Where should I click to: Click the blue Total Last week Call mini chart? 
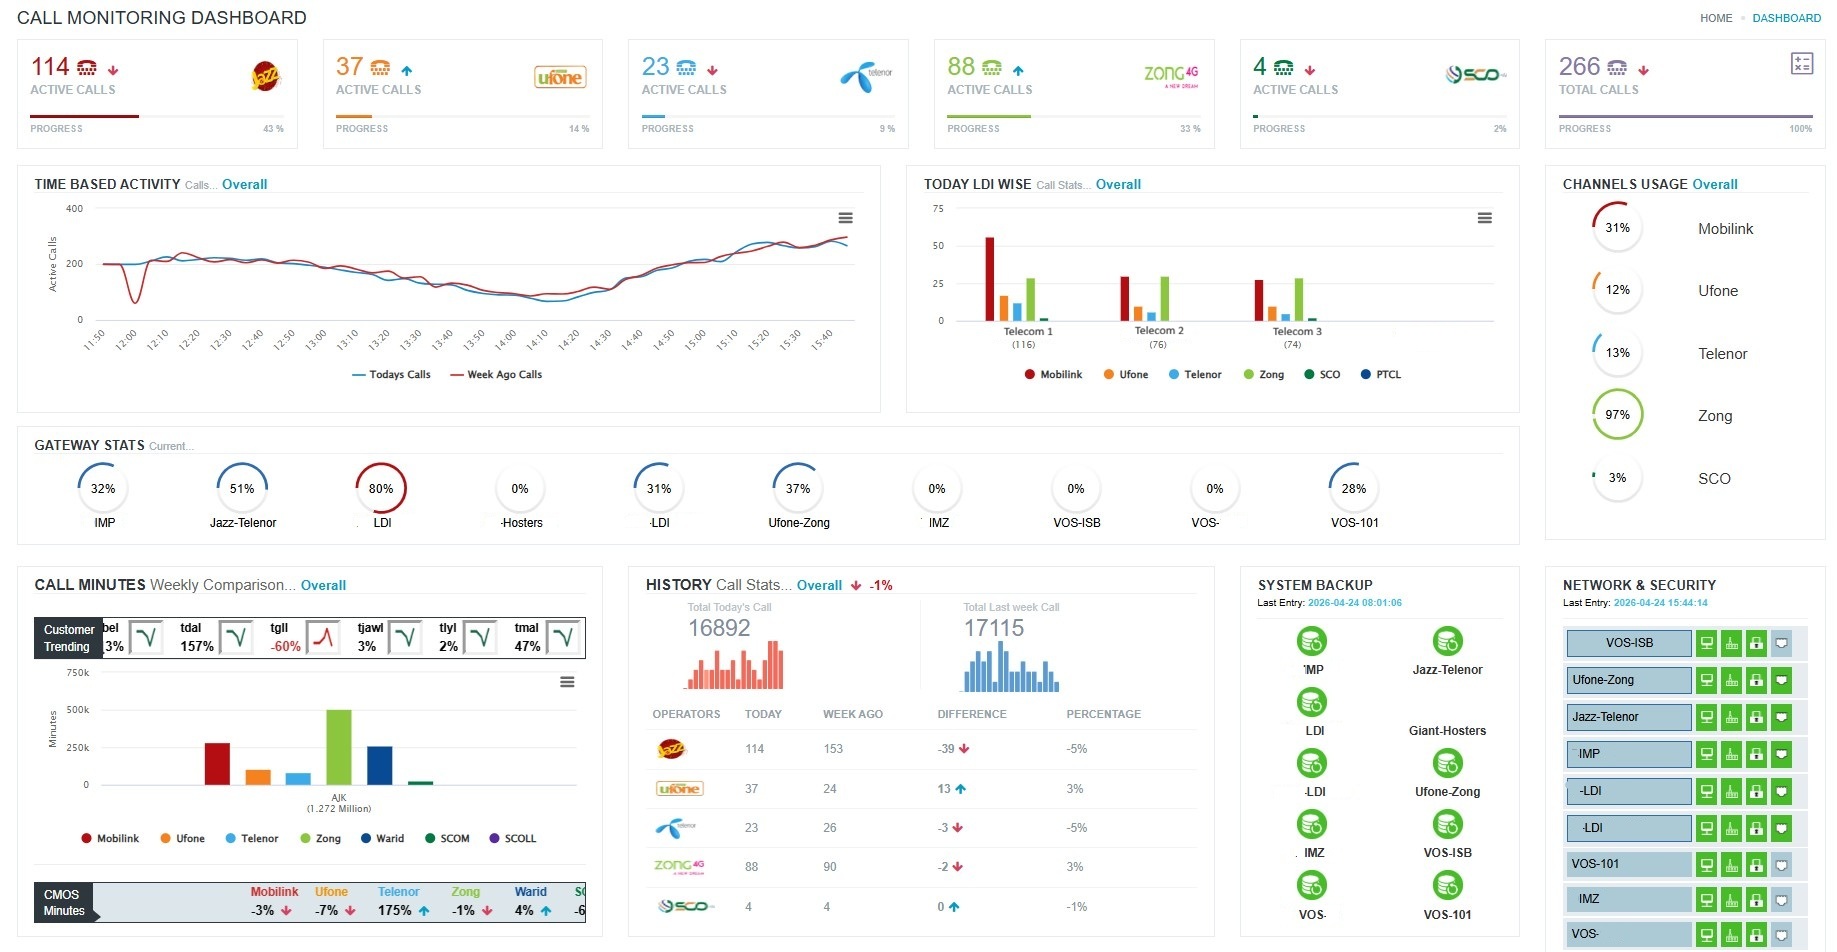click(1011, 666)
